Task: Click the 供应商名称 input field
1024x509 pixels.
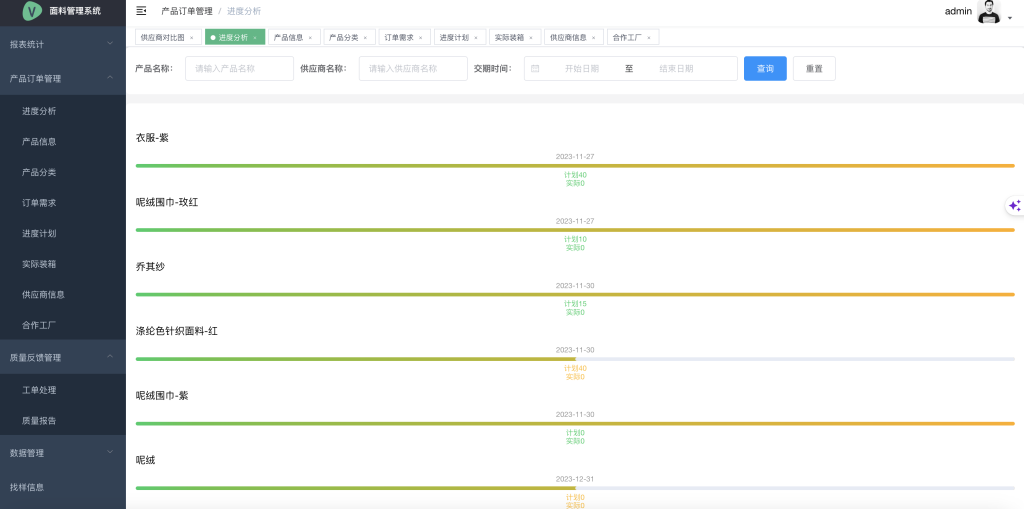Action: coord(413,69)
